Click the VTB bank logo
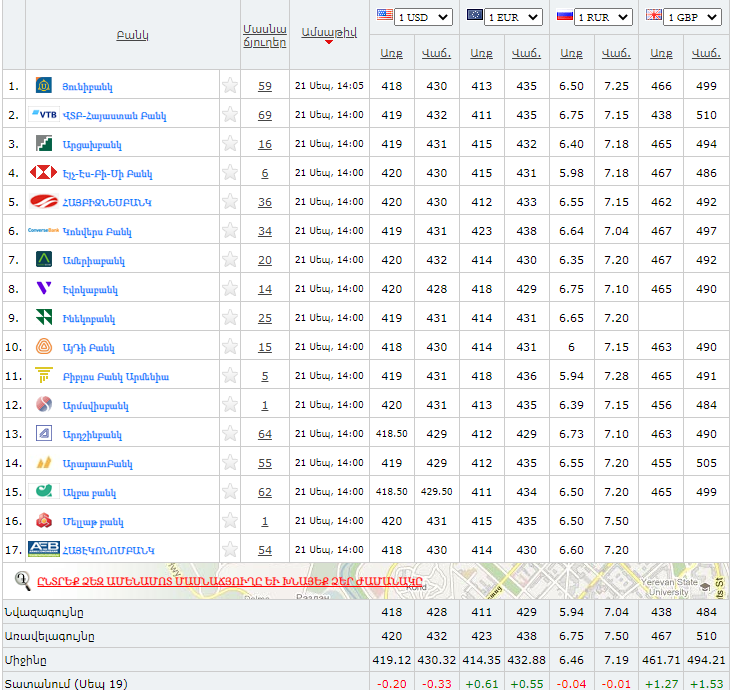Viewport: 733px width, 690px height. tap(44, 114)
